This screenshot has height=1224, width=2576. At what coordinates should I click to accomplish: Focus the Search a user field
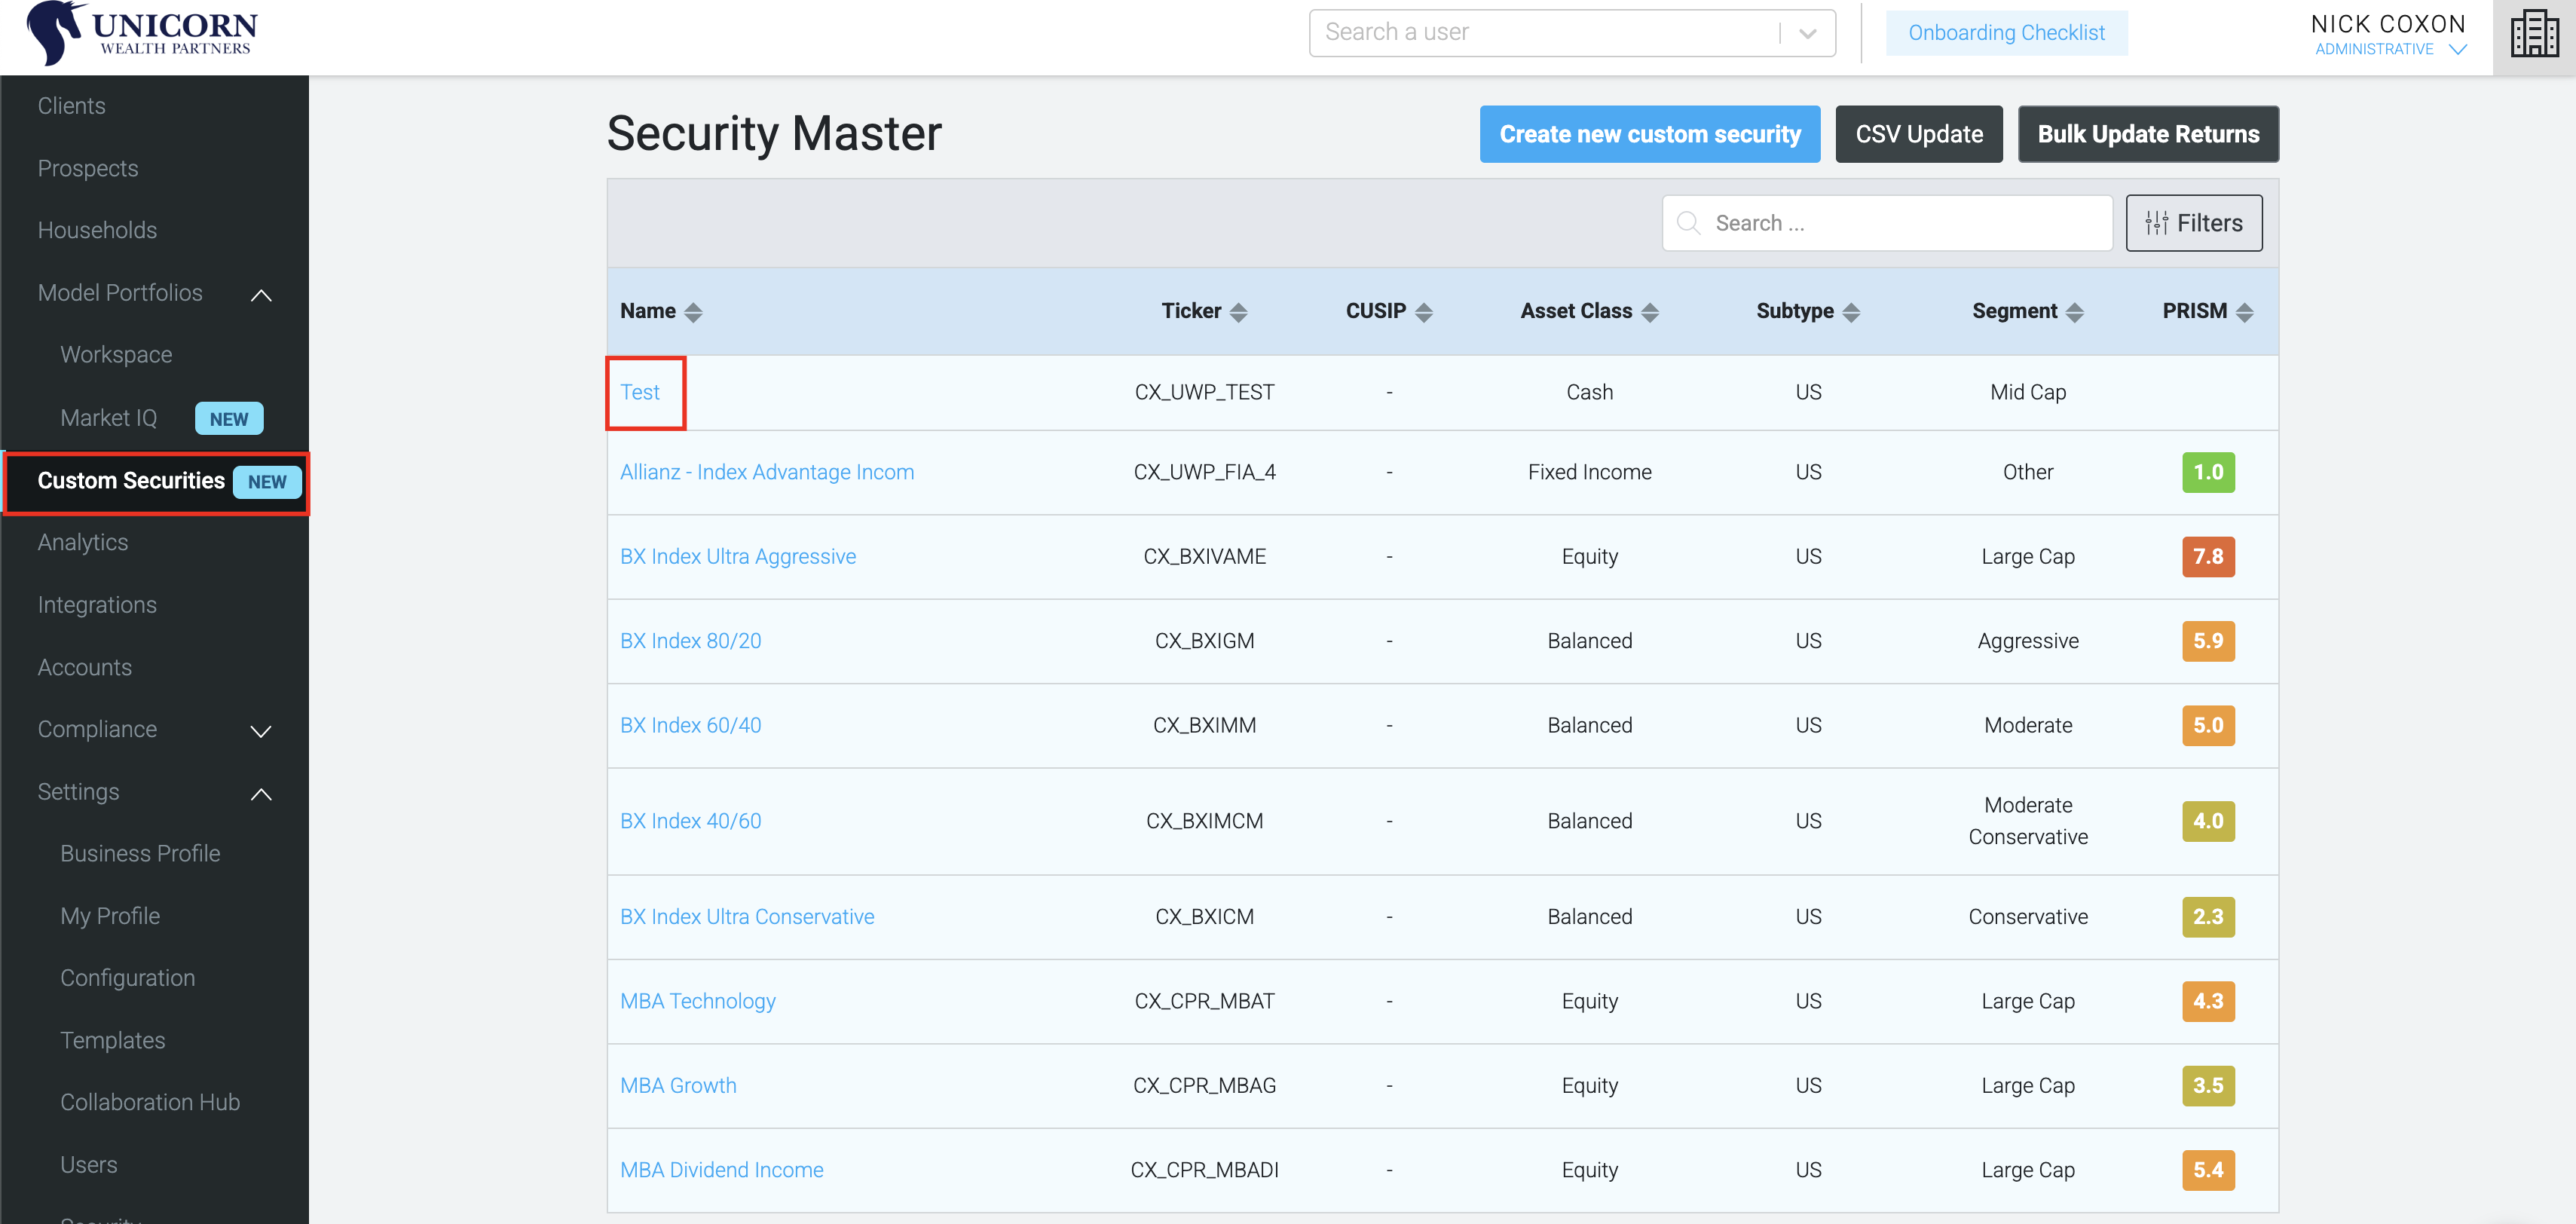pos(1571,33)
